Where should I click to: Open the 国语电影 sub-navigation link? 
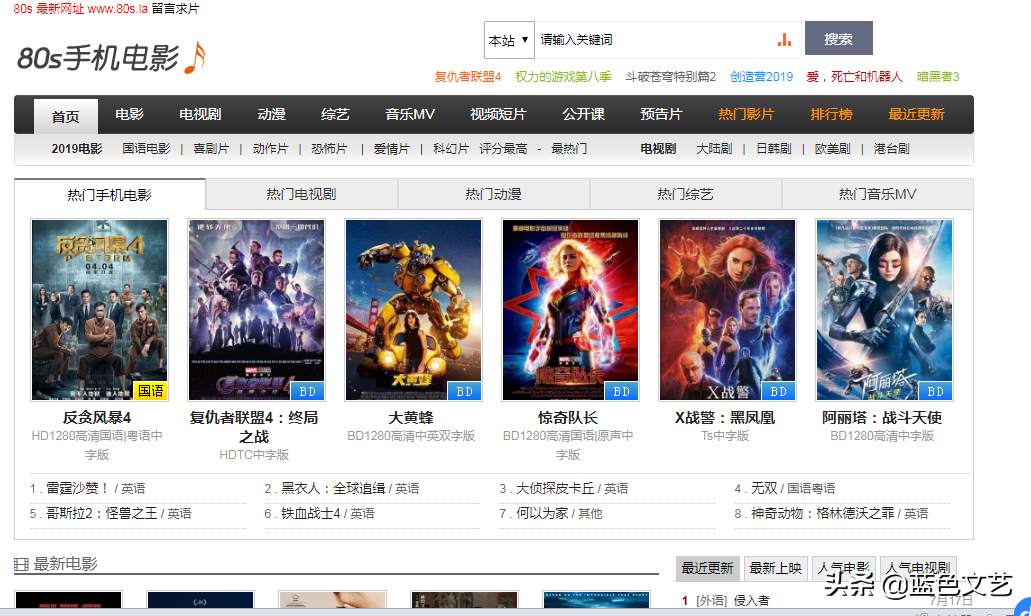coord(146,149)
